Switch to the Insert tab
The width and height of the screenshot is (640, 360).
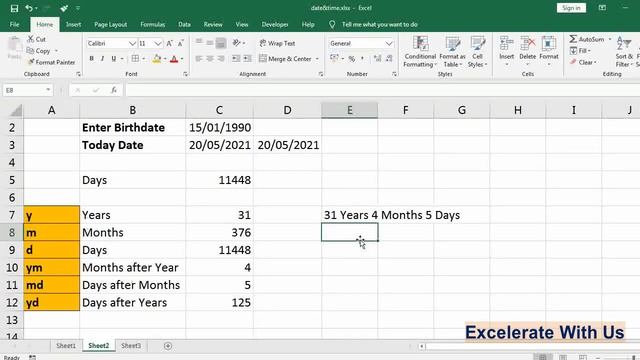click(73, 24)
